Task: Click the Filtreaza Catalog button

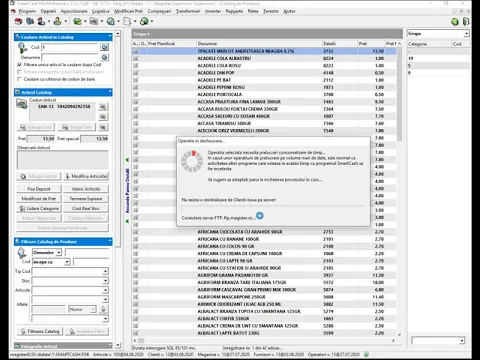Action: click(40, 331)
